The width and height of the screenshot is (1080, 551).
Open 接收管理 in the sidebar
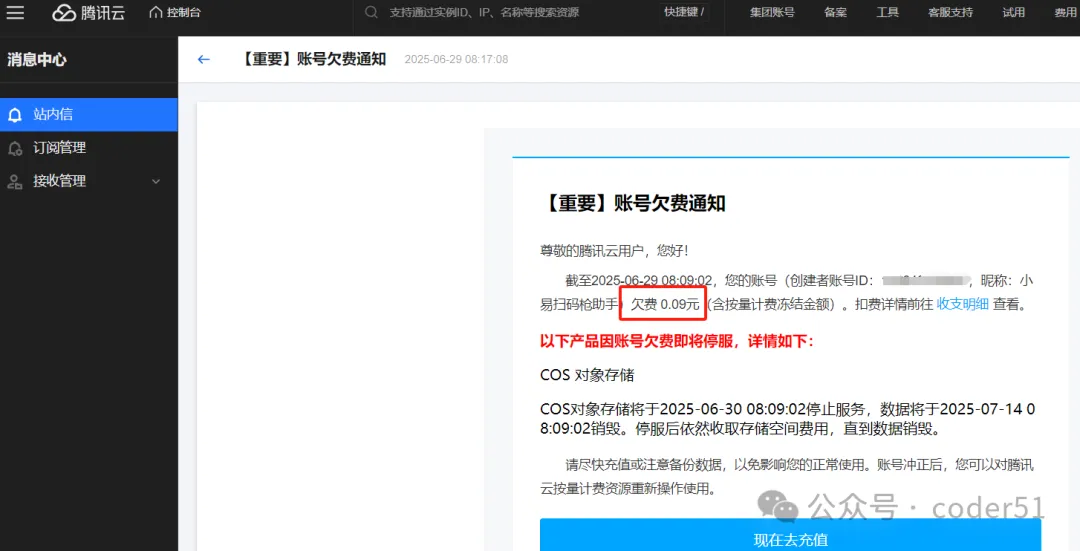point(89,181)
